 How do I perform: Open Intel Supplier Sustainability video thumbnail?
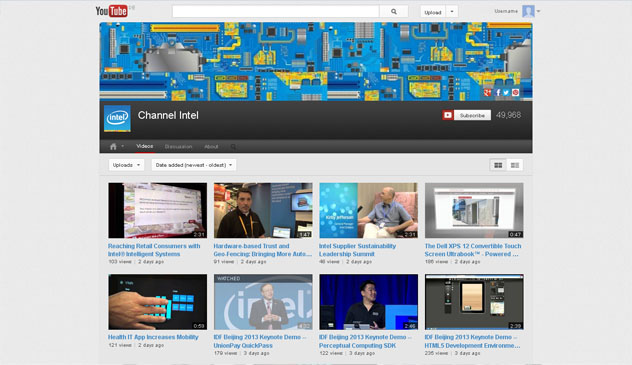368,210
